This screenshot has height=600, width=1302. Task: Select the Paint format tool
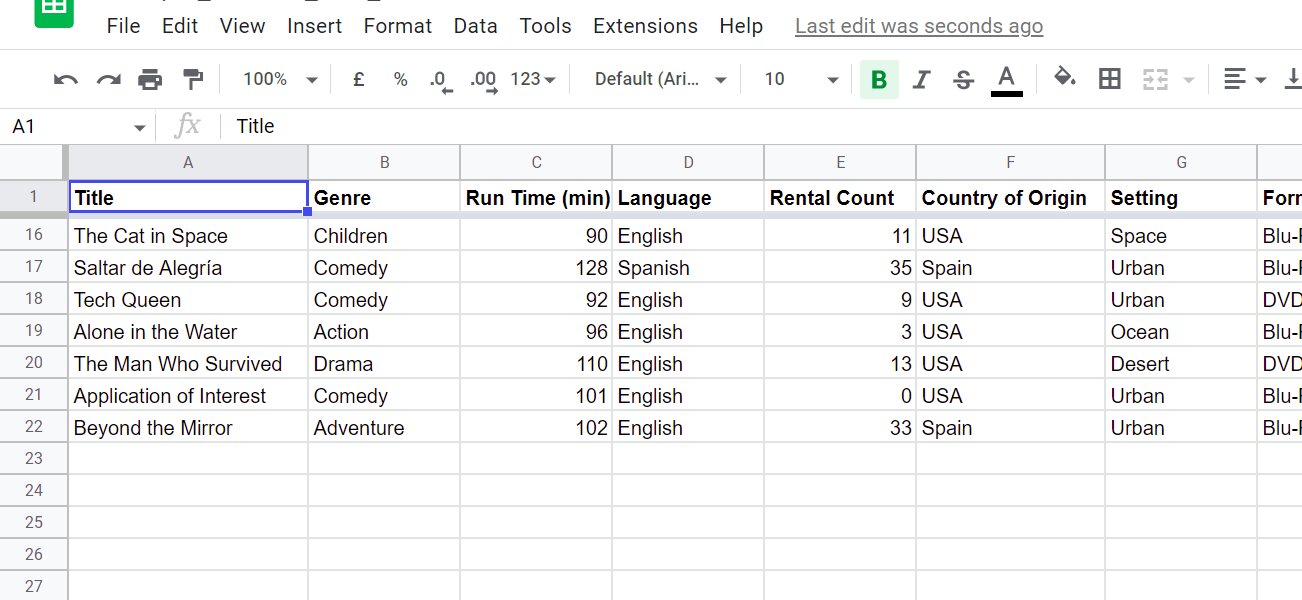pos(192,78)
